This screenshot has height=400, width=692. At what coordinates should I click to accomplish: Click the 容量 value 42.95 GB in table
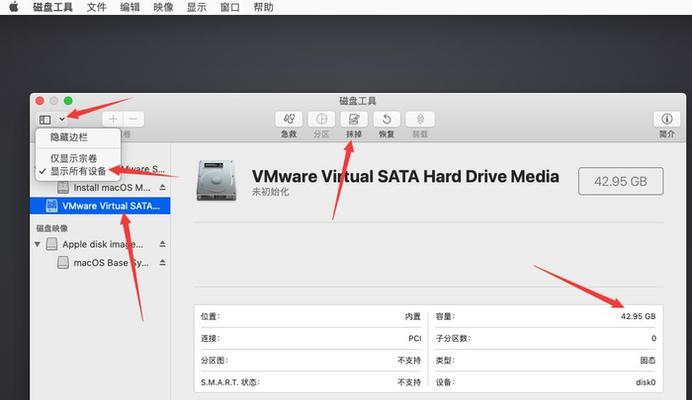coord(638,316)
